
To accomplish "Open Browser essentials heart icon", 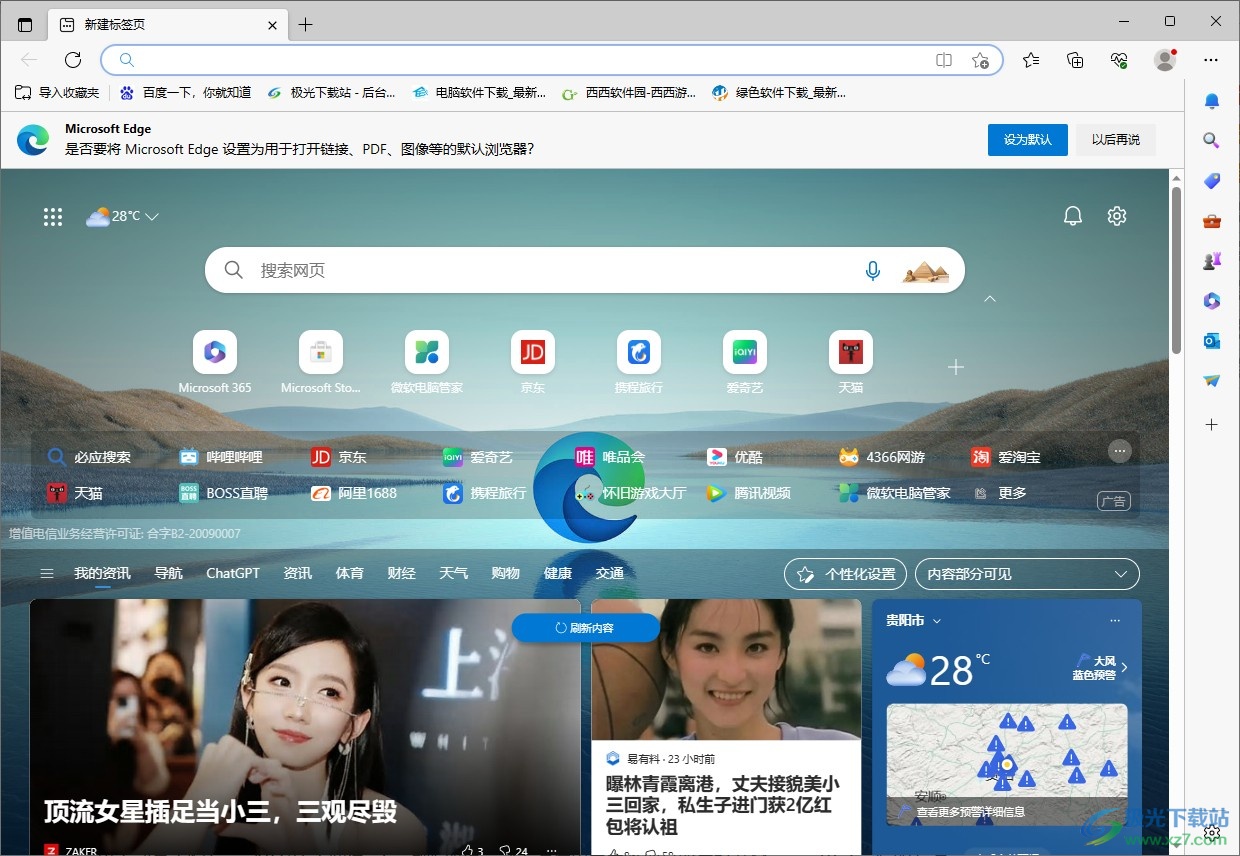I will click(x=1119, y=60).
